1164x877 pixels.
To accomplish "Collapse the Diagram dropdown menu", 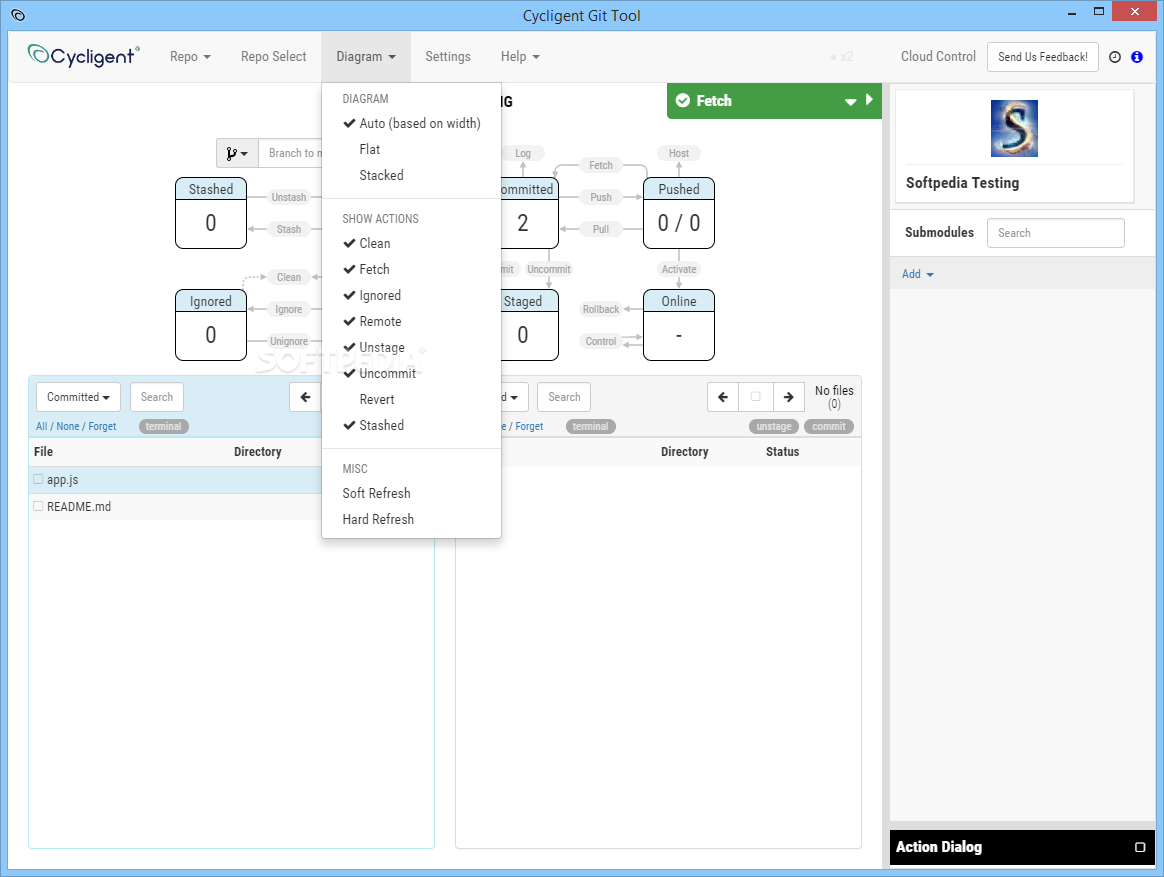I will point(365,56).
